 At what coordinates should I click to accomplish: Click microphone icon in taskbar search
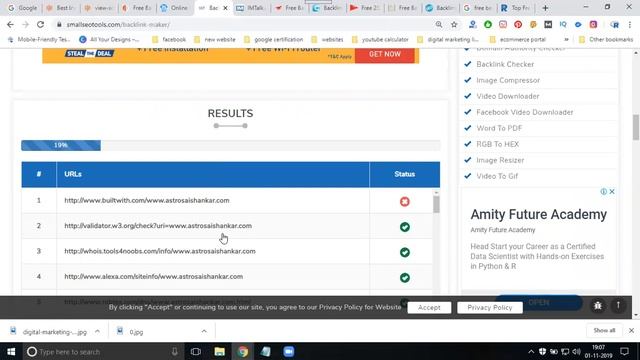(175, 351)
